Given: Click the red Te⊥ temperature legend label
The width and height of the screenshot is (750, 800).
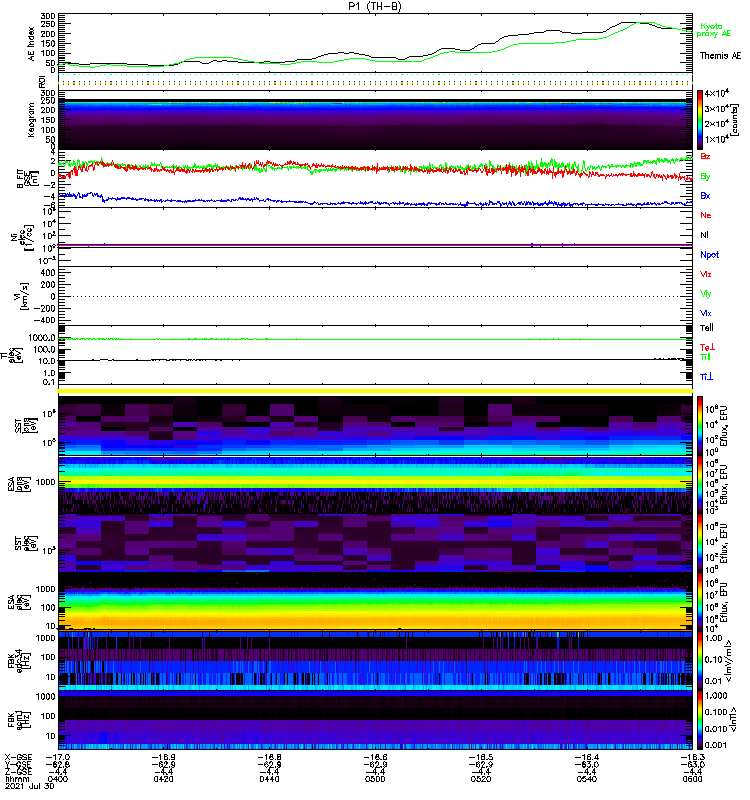Looking at the screenshot, I should click(707, 346).
